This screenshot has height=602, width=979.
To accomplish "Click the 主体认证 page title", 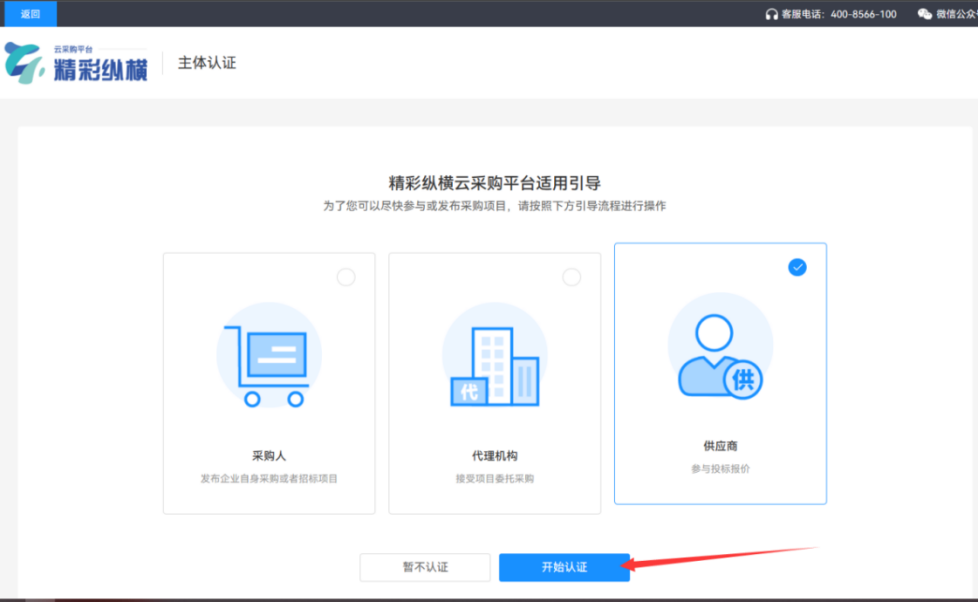I will 207,63.
